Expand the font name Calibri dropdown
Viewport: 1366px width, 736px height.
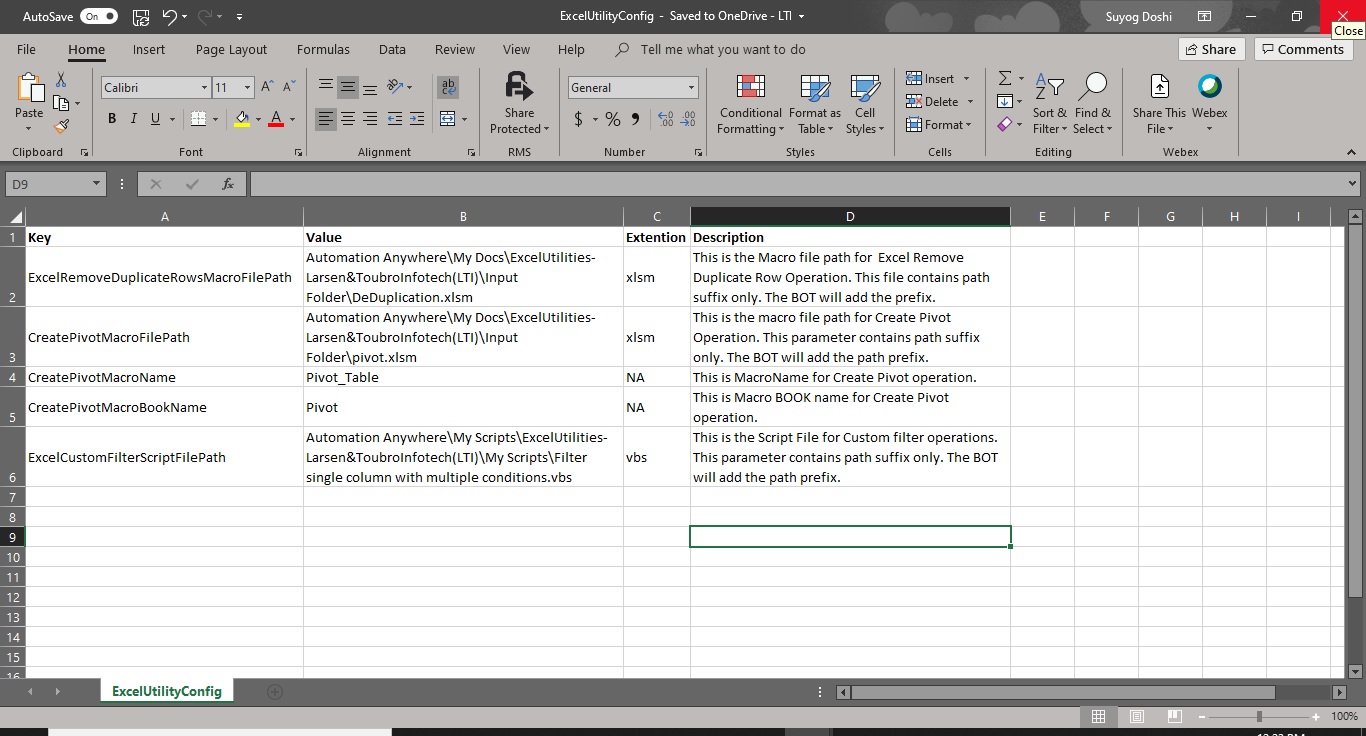coord(204,88)
